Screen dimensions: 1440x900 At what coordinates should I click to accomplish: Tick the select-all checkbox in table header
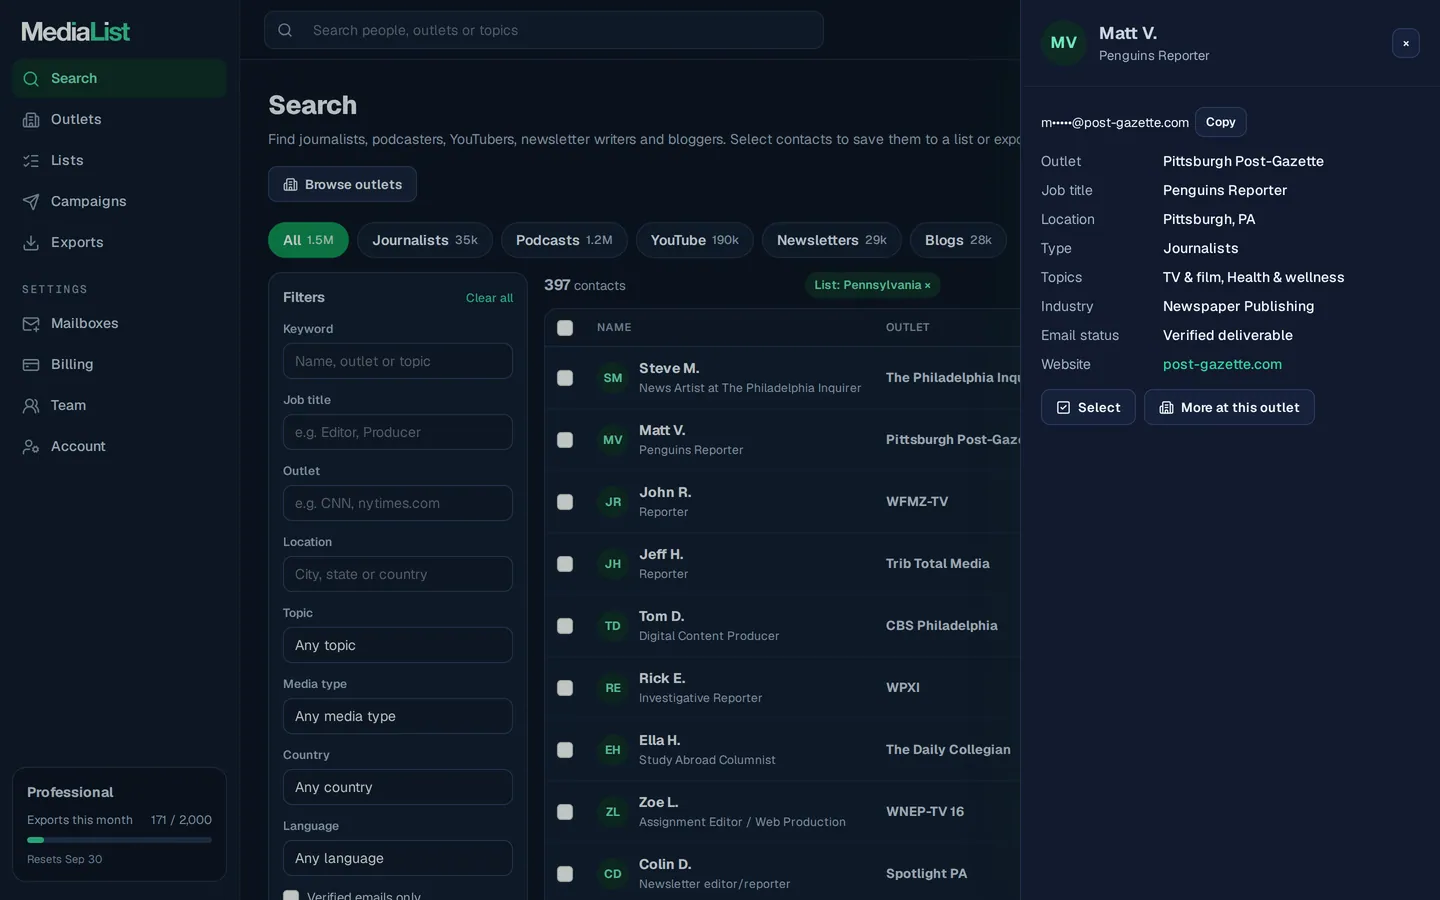[565, 328]
